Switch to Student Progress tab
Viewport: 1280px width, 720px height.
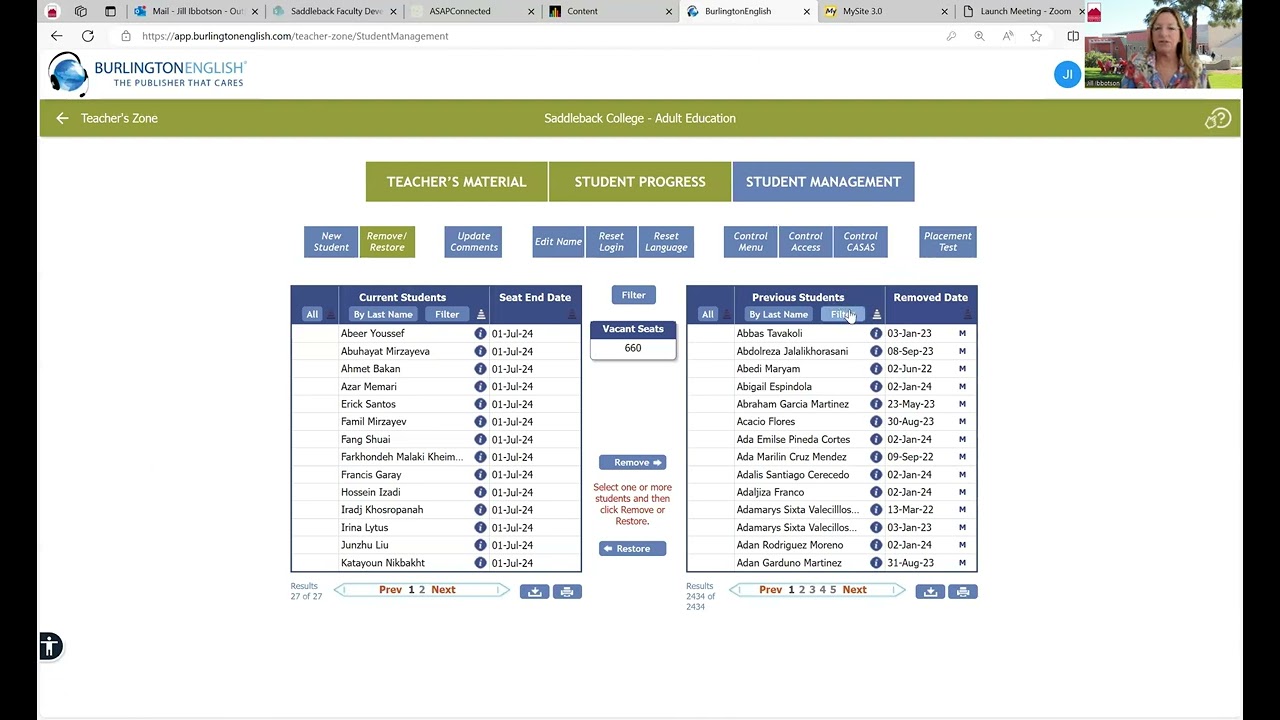pos(640,182)
